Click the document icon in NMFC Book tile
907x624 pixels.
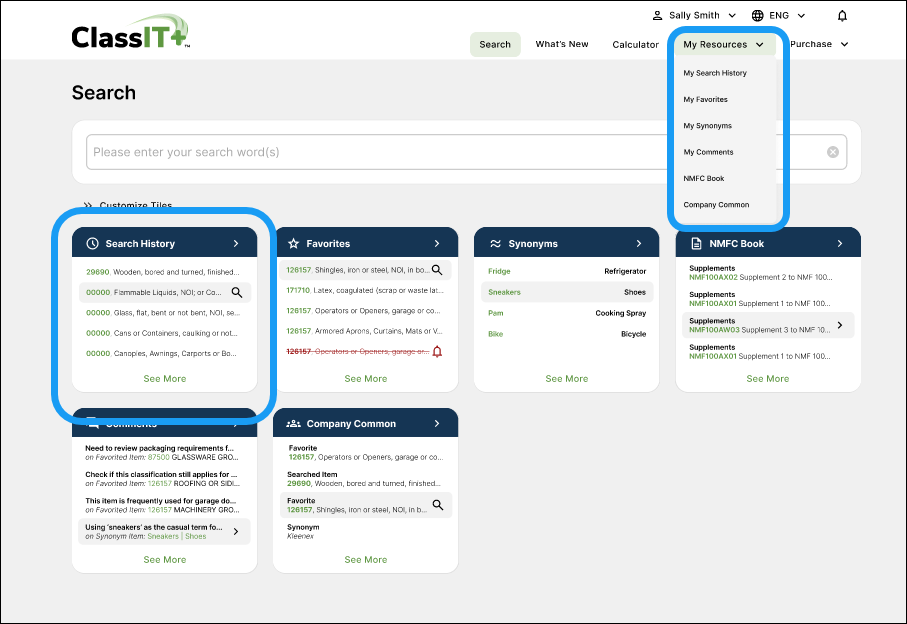pos(696,243)
